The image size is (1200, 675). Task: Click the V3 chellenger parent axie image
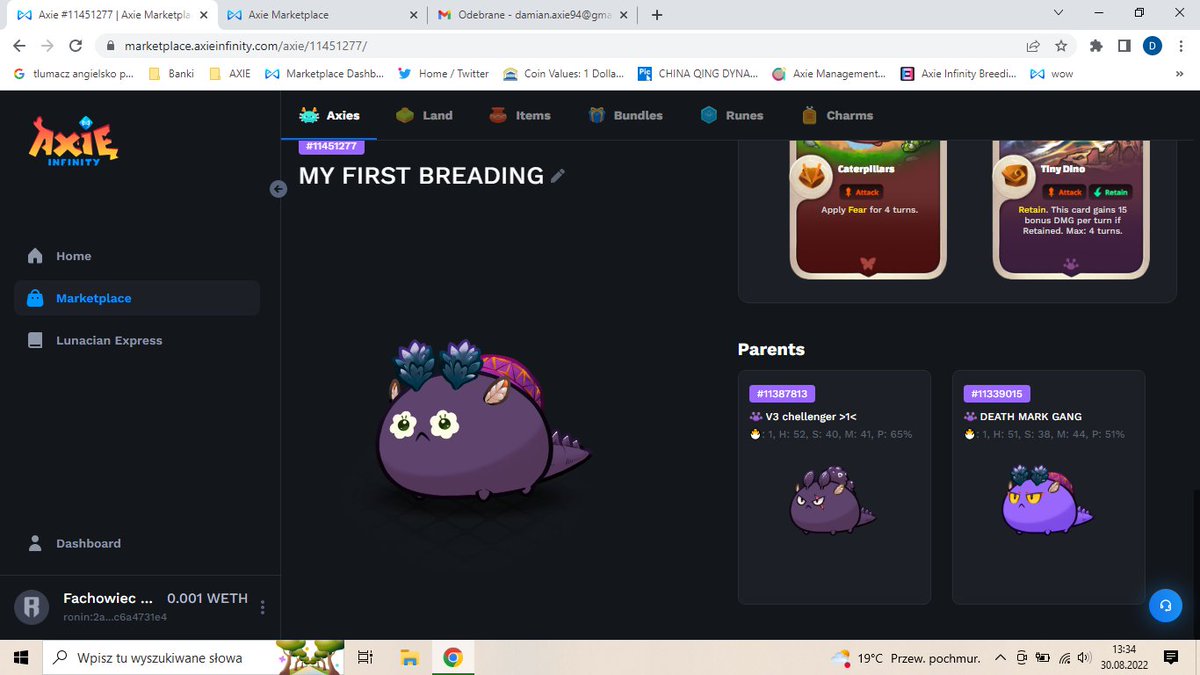click(x=833, y=501)
